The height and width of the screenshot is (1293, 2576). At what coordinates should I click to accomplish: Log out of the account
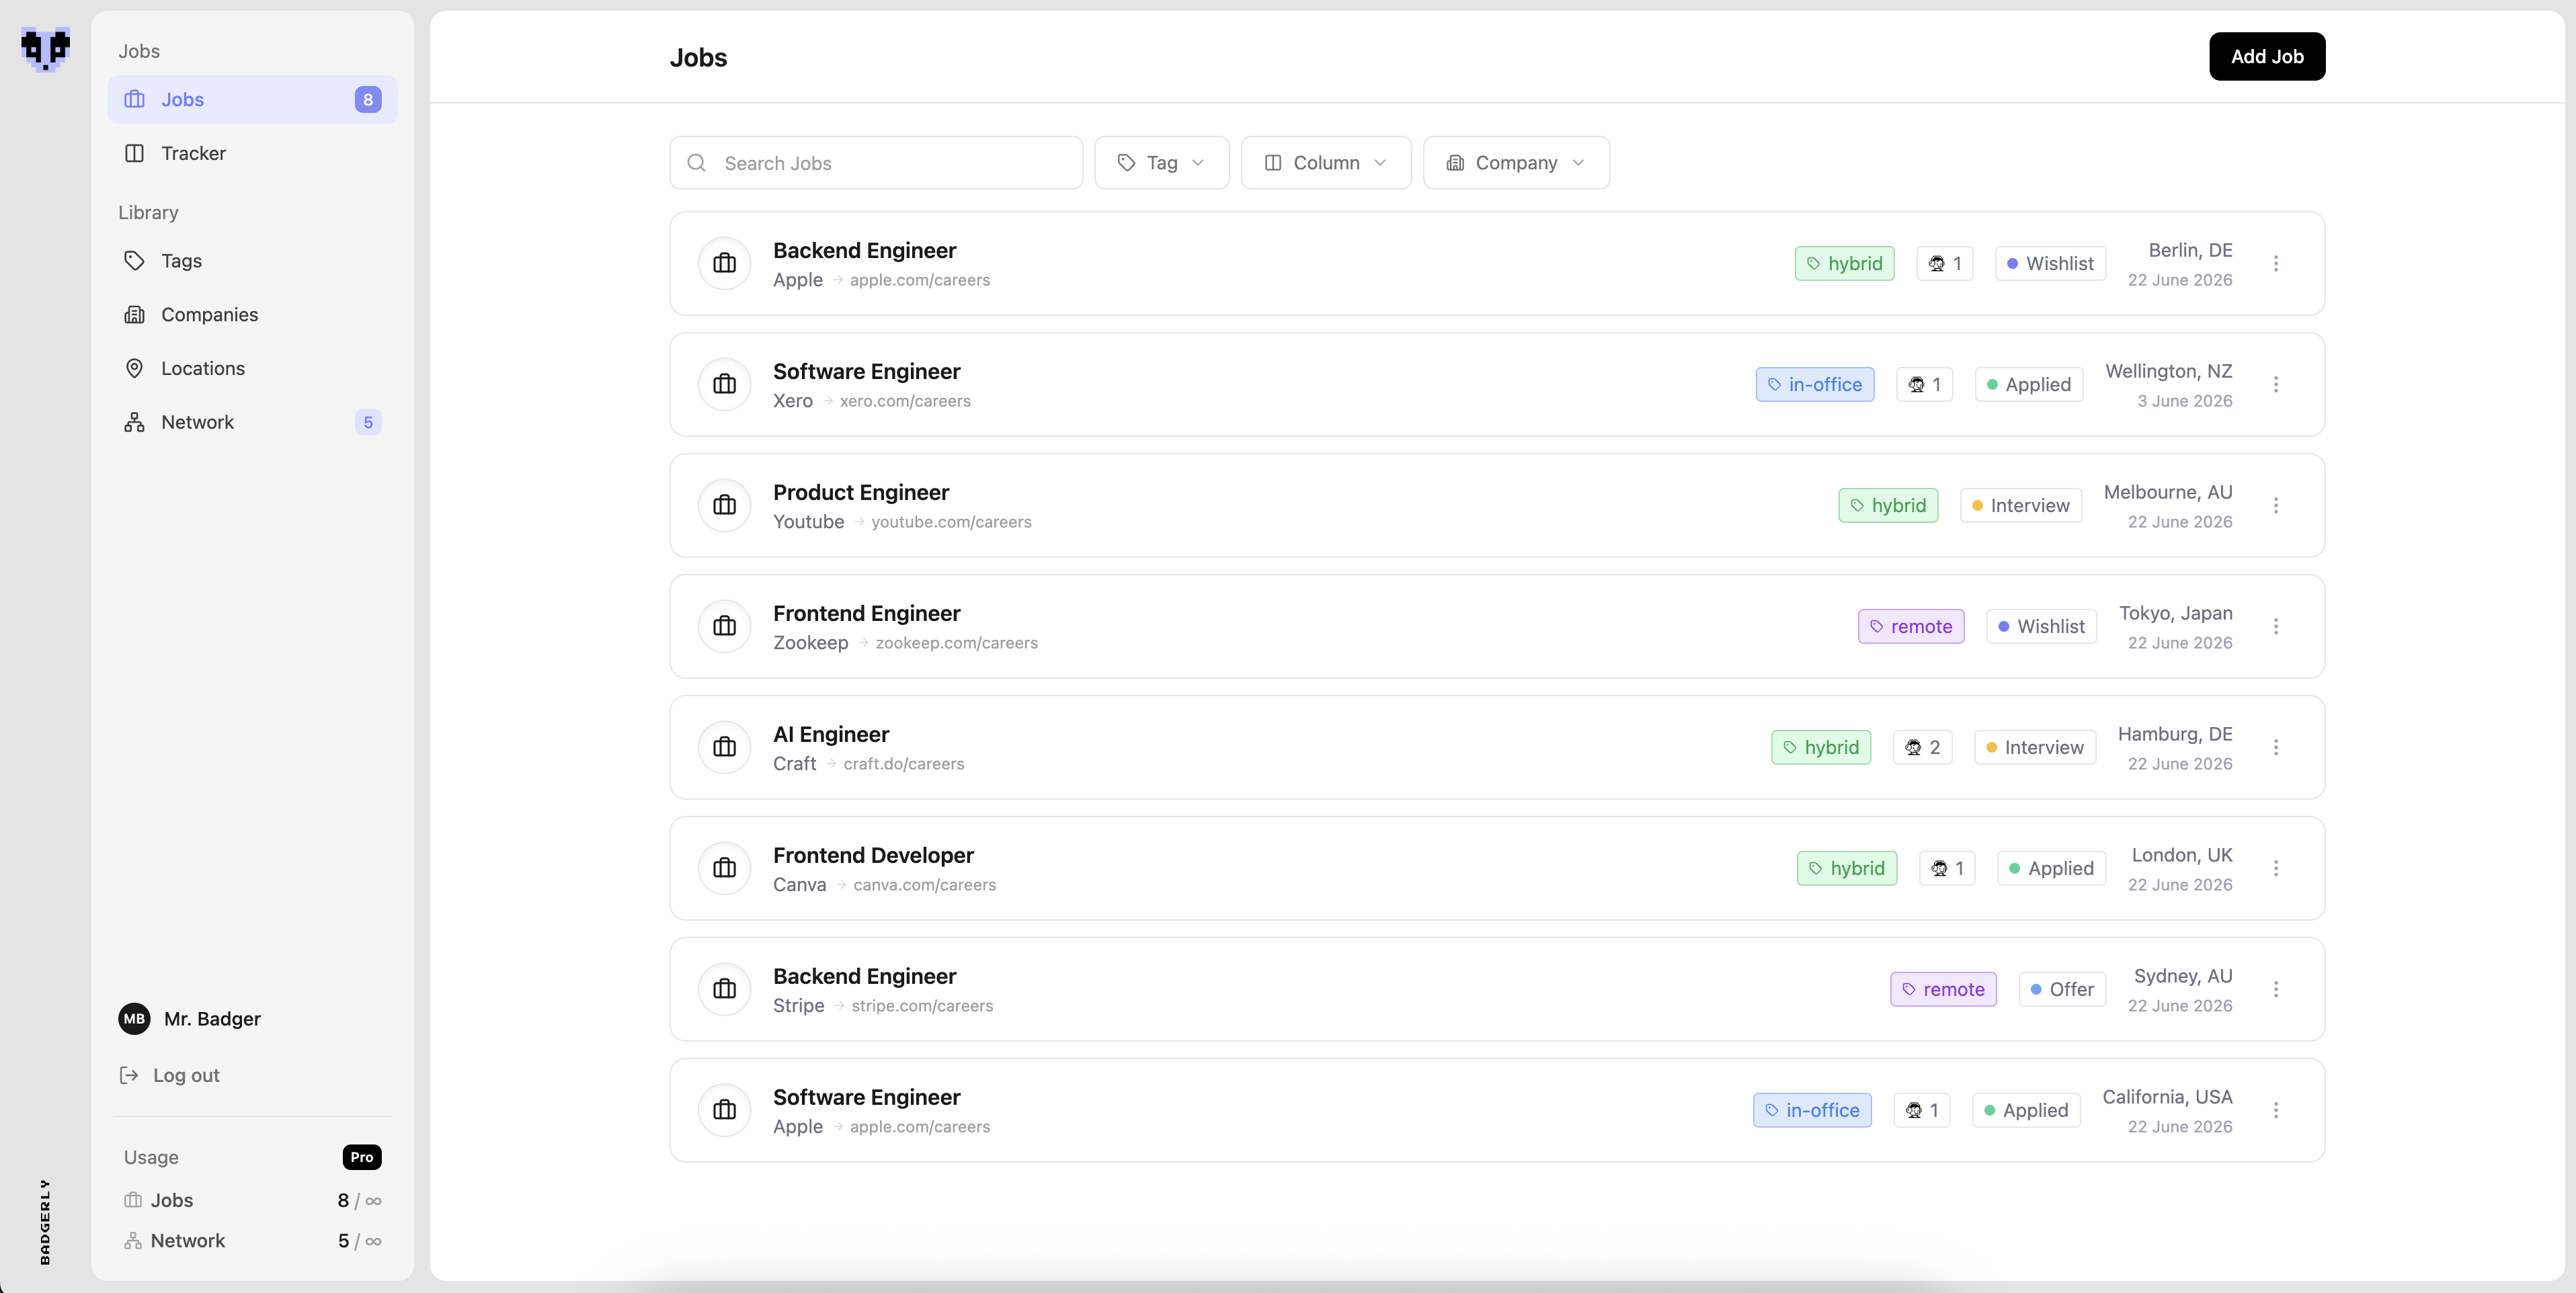click(x=169, y=1075)
